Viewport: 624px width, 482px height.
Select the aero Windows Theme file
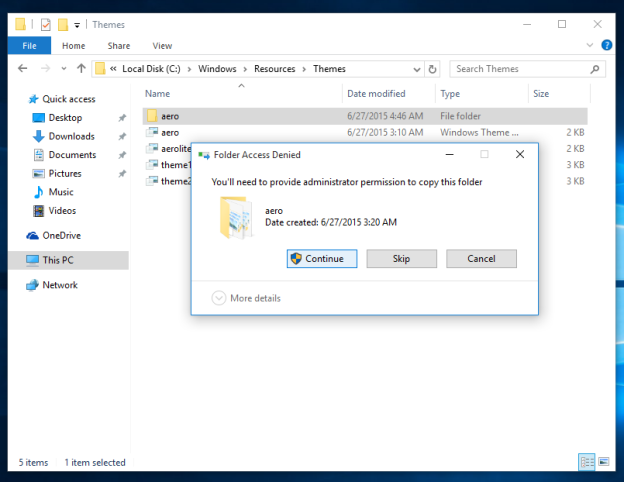(365, 133)
